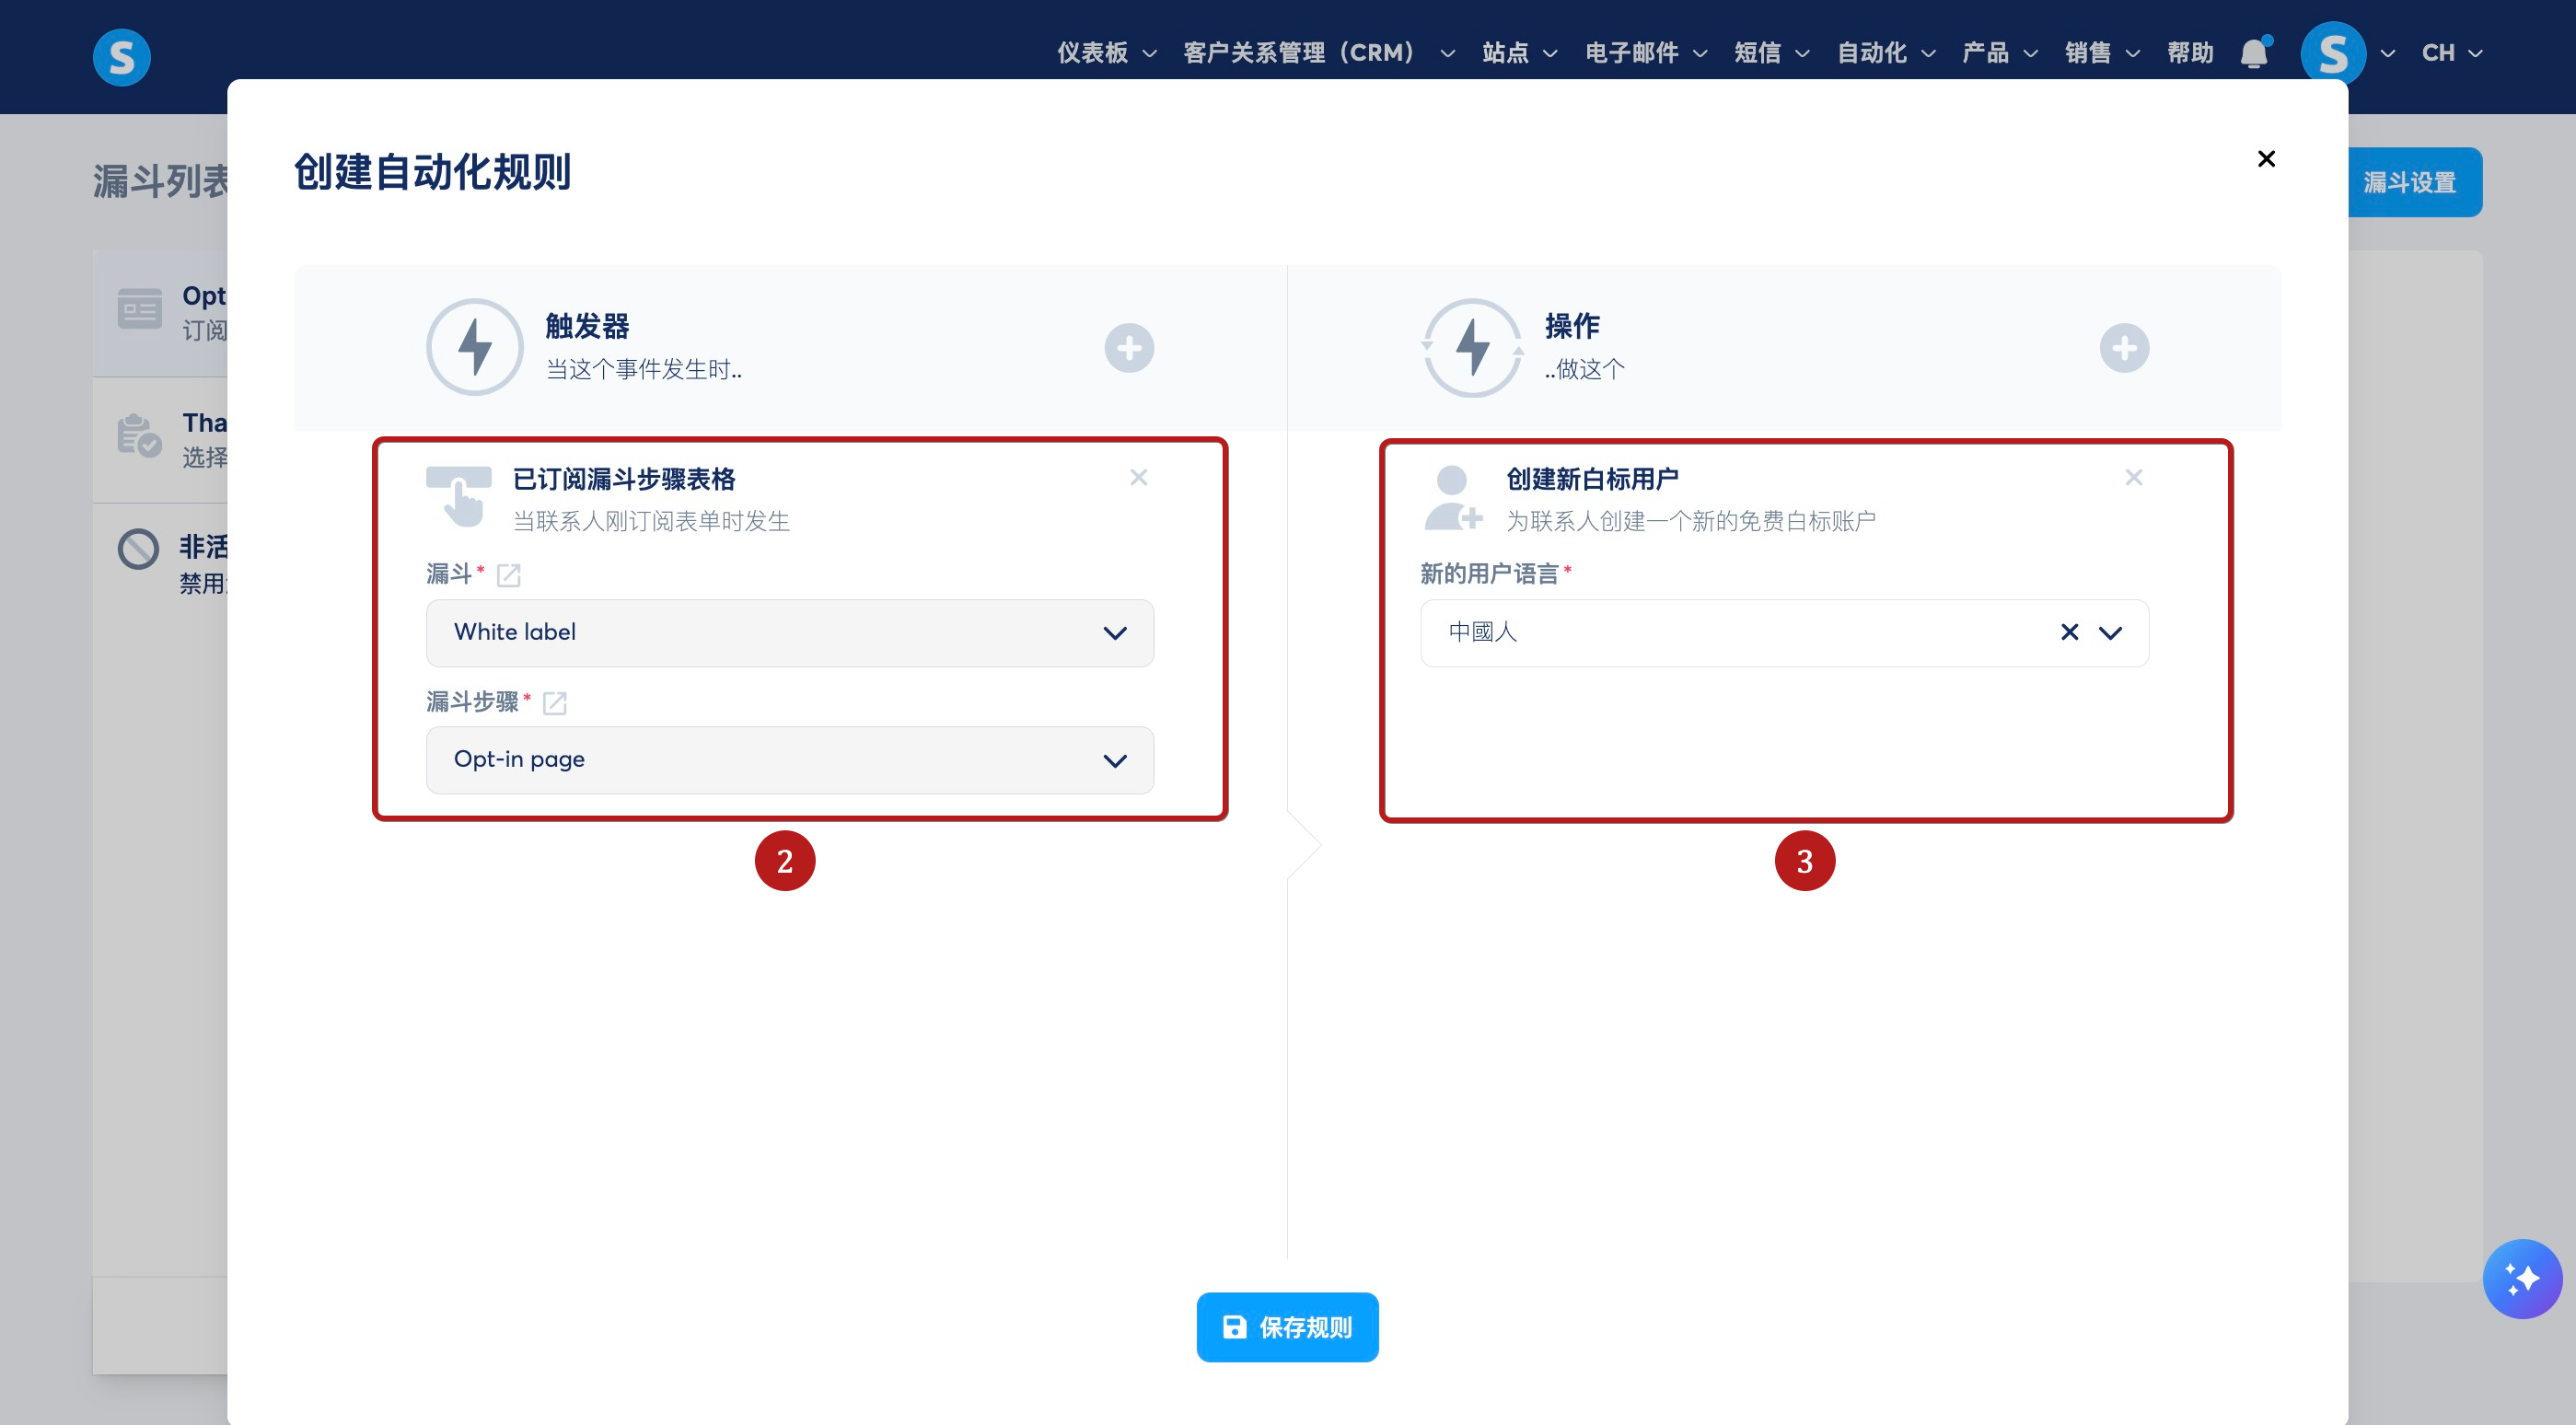Open the new user language dropdown arrow
Image resolution: width=2576 pixels, height=1425 pixels.
(2110, 632)
